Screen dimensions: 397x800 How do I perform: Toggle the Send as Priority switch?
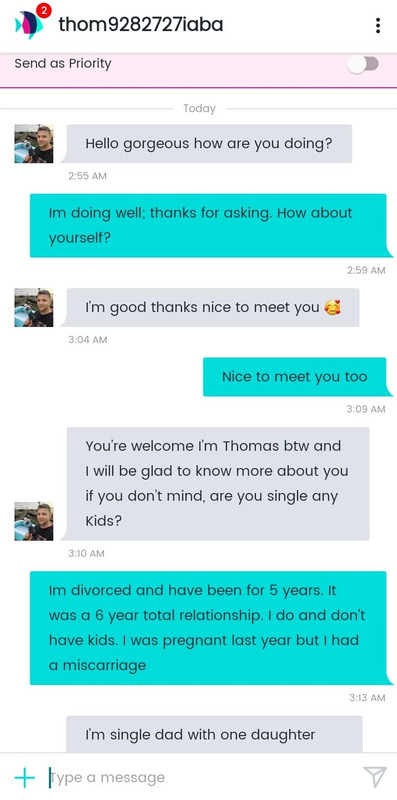coord(363,64)
